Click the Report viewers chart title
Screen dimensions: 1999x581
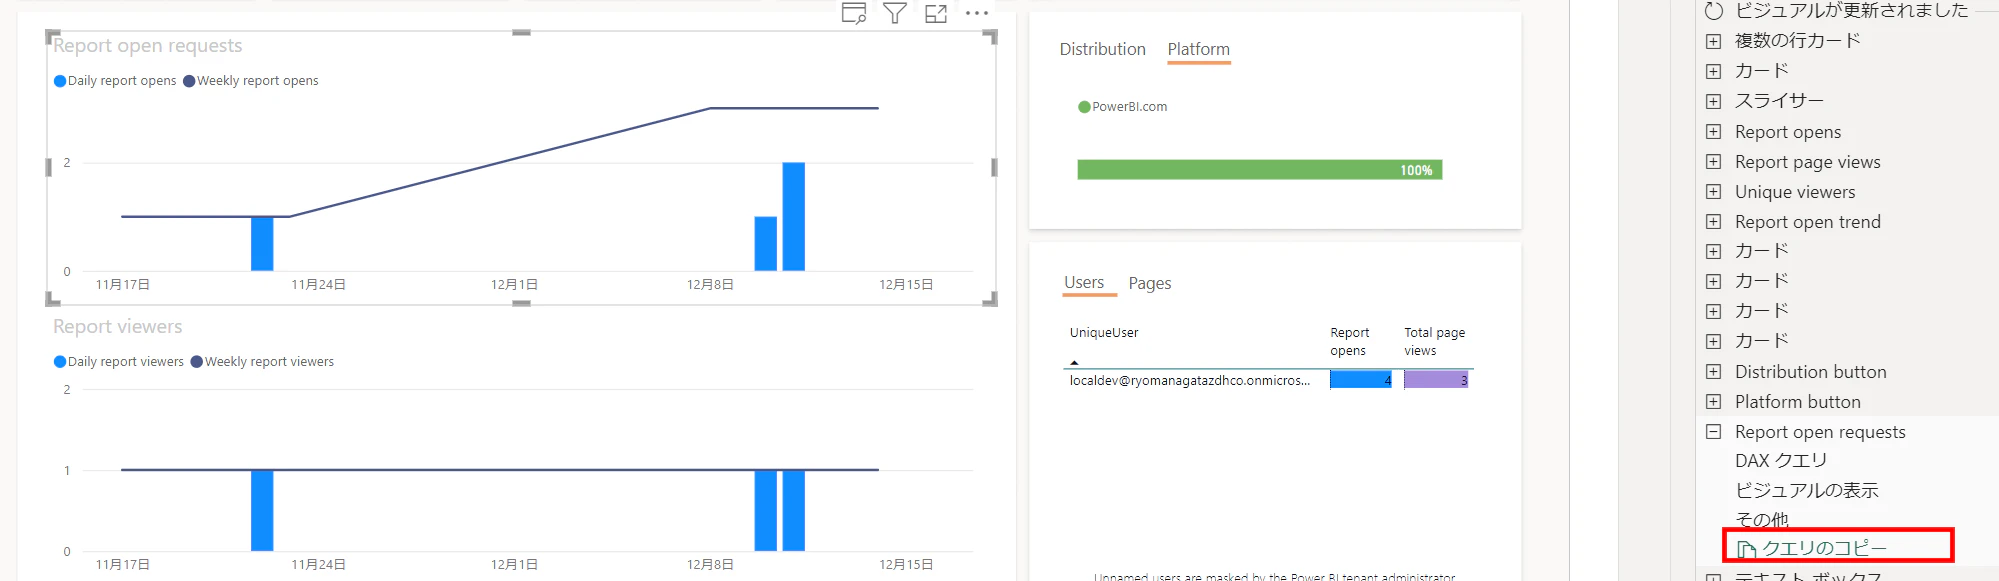(x=118, y=327)
